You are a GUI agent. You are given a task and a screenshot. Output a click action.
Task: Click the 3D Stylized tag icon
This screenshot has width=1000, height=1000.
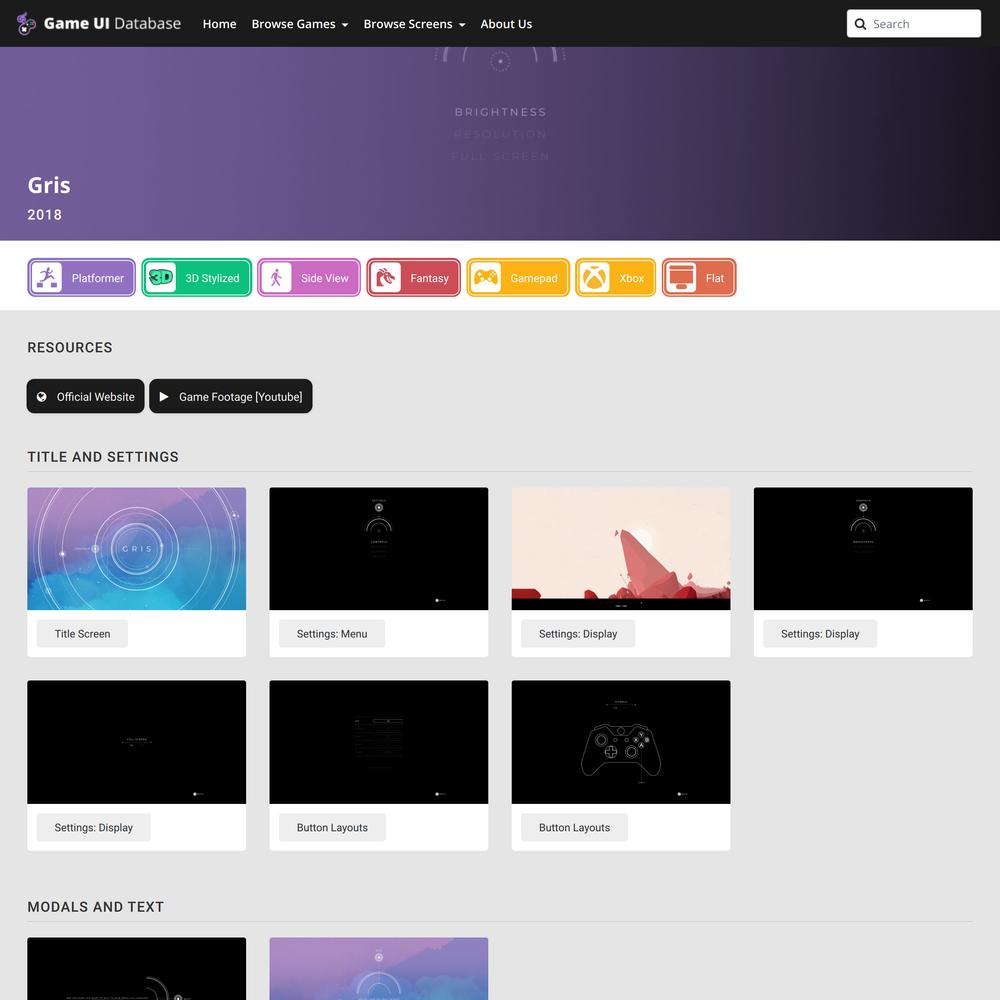[x=161, y=277]
